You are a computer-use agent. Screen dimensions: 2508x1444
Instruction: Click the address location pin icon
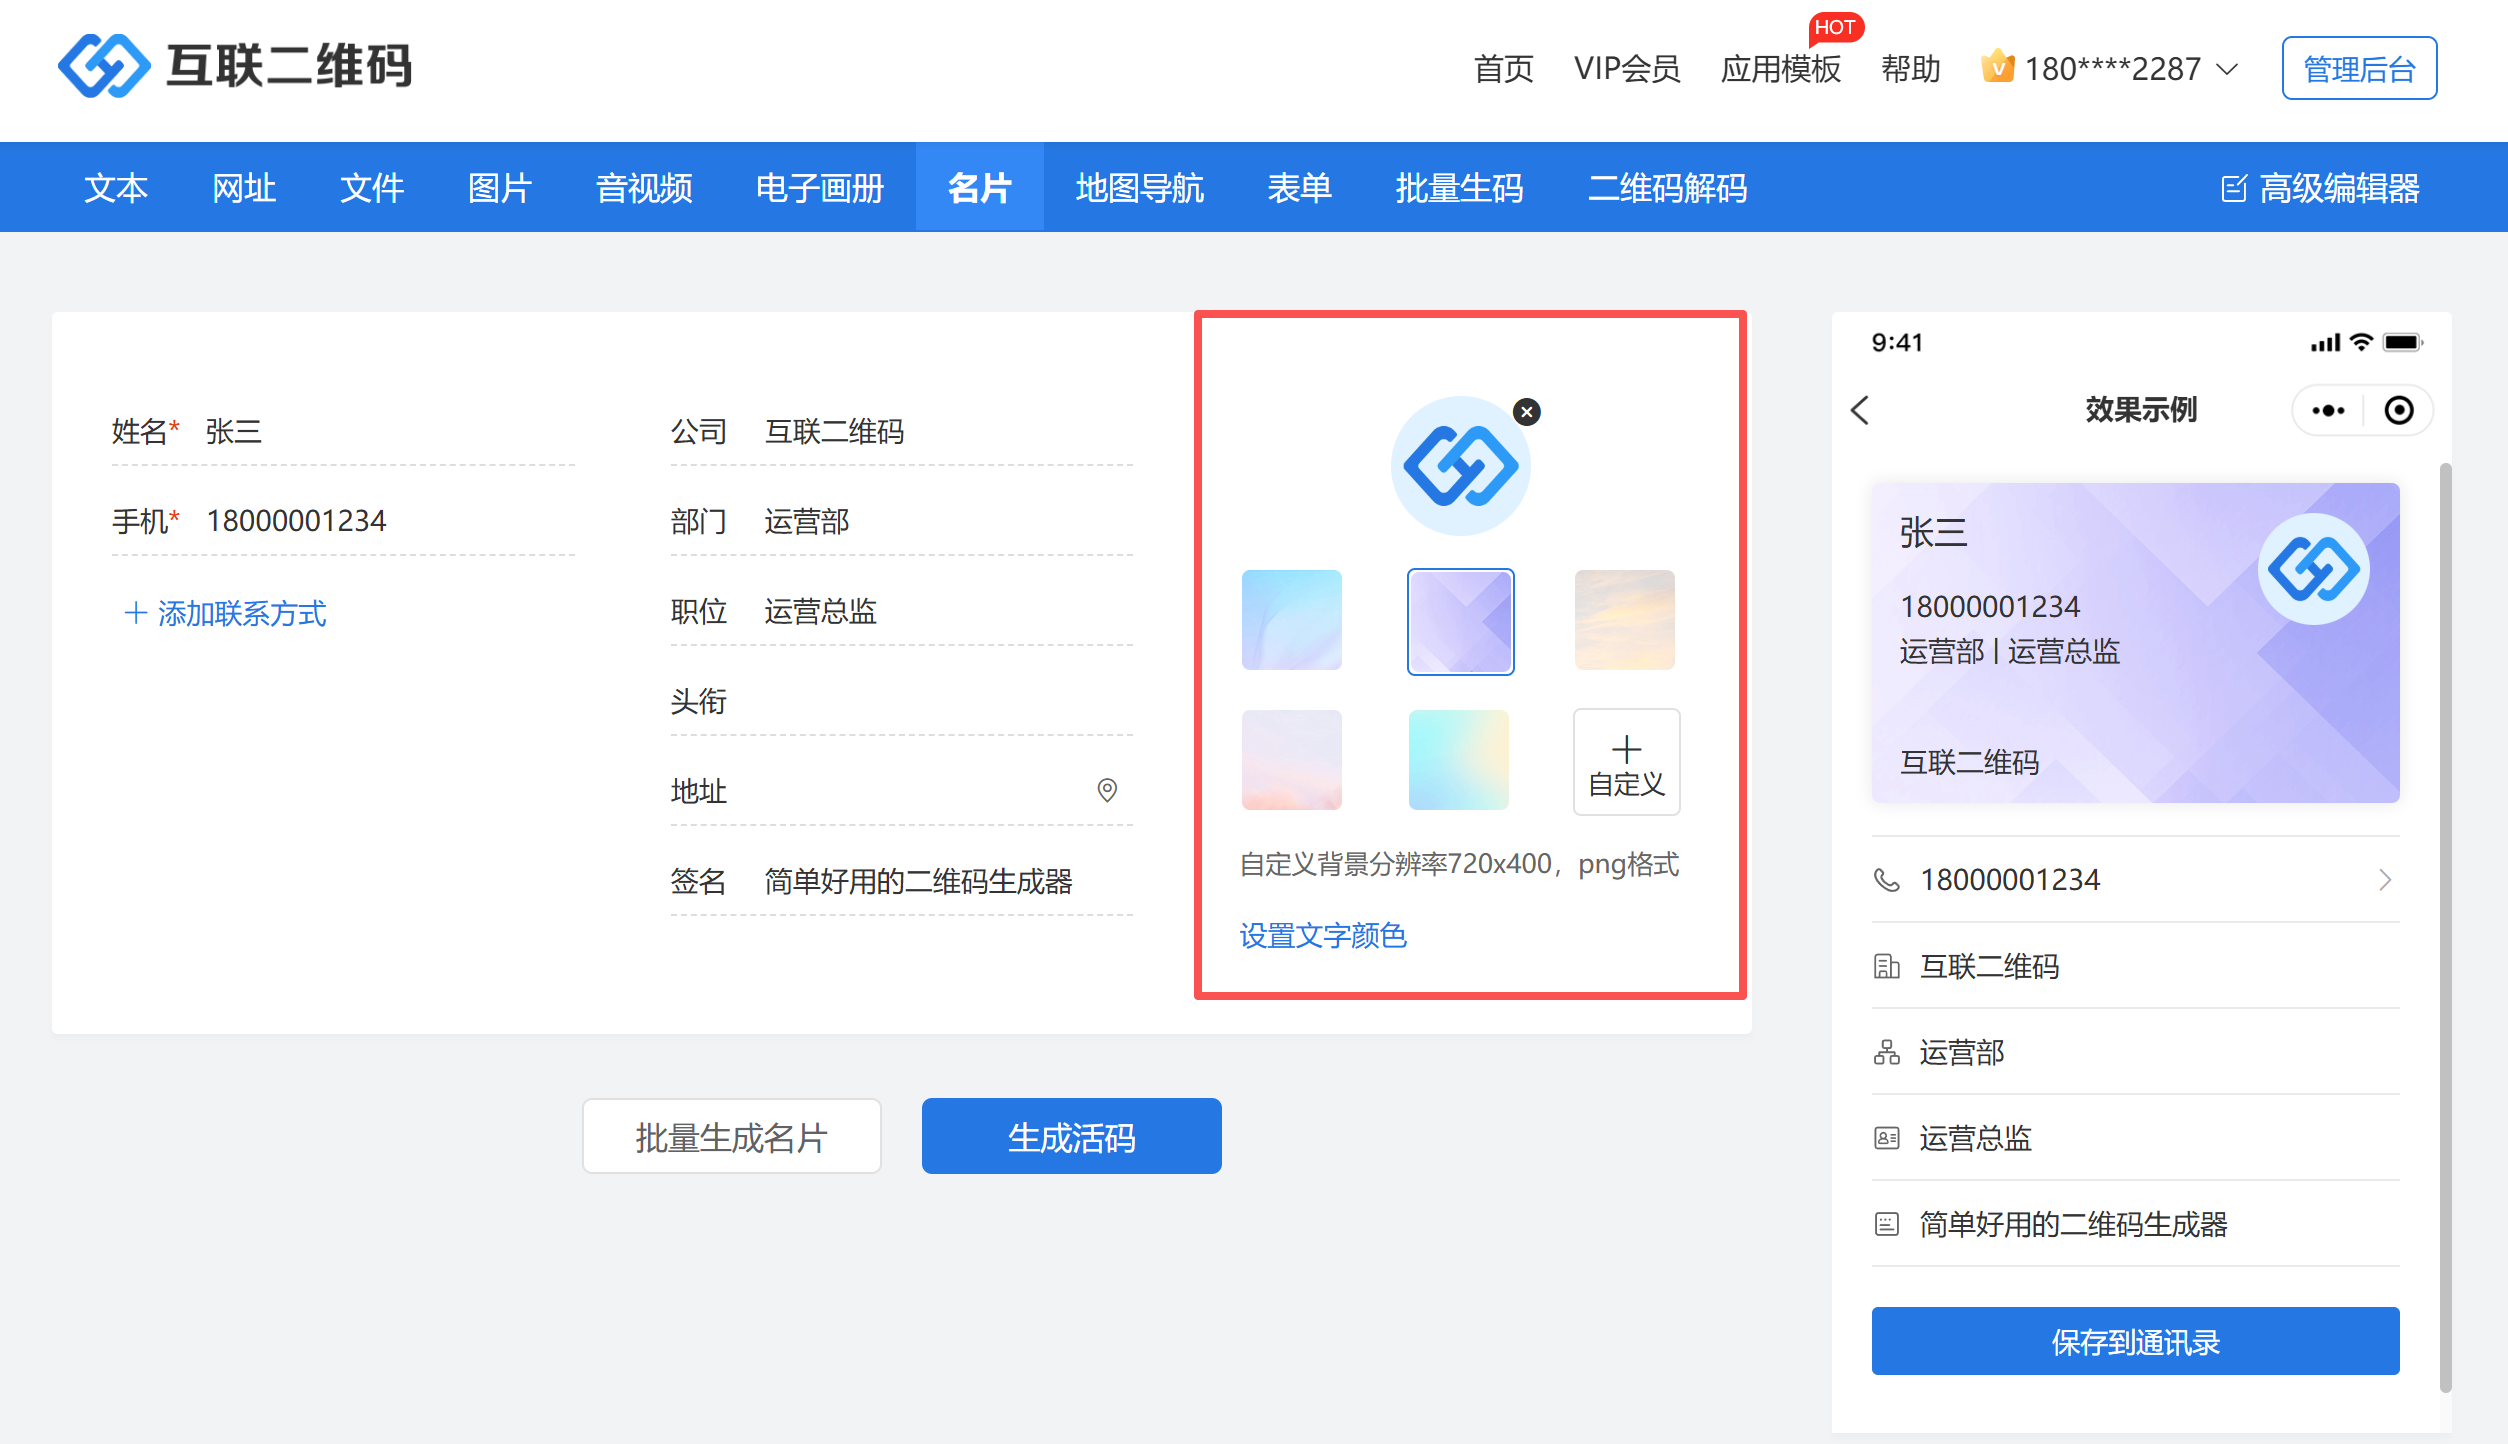pyautogui.click(x=1107, y=790)
